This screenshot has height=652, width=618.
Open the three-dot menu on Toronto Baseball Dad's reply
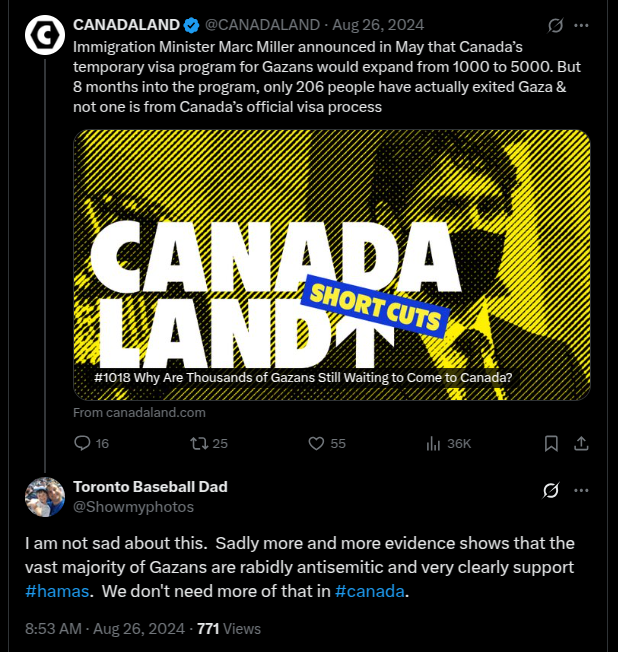(x=581, y=490)
